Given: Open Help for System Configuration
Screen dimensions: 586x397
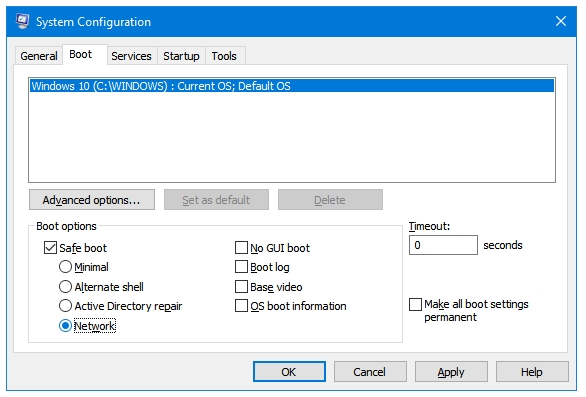Looking at the screenshot, I should click(532, 372).
